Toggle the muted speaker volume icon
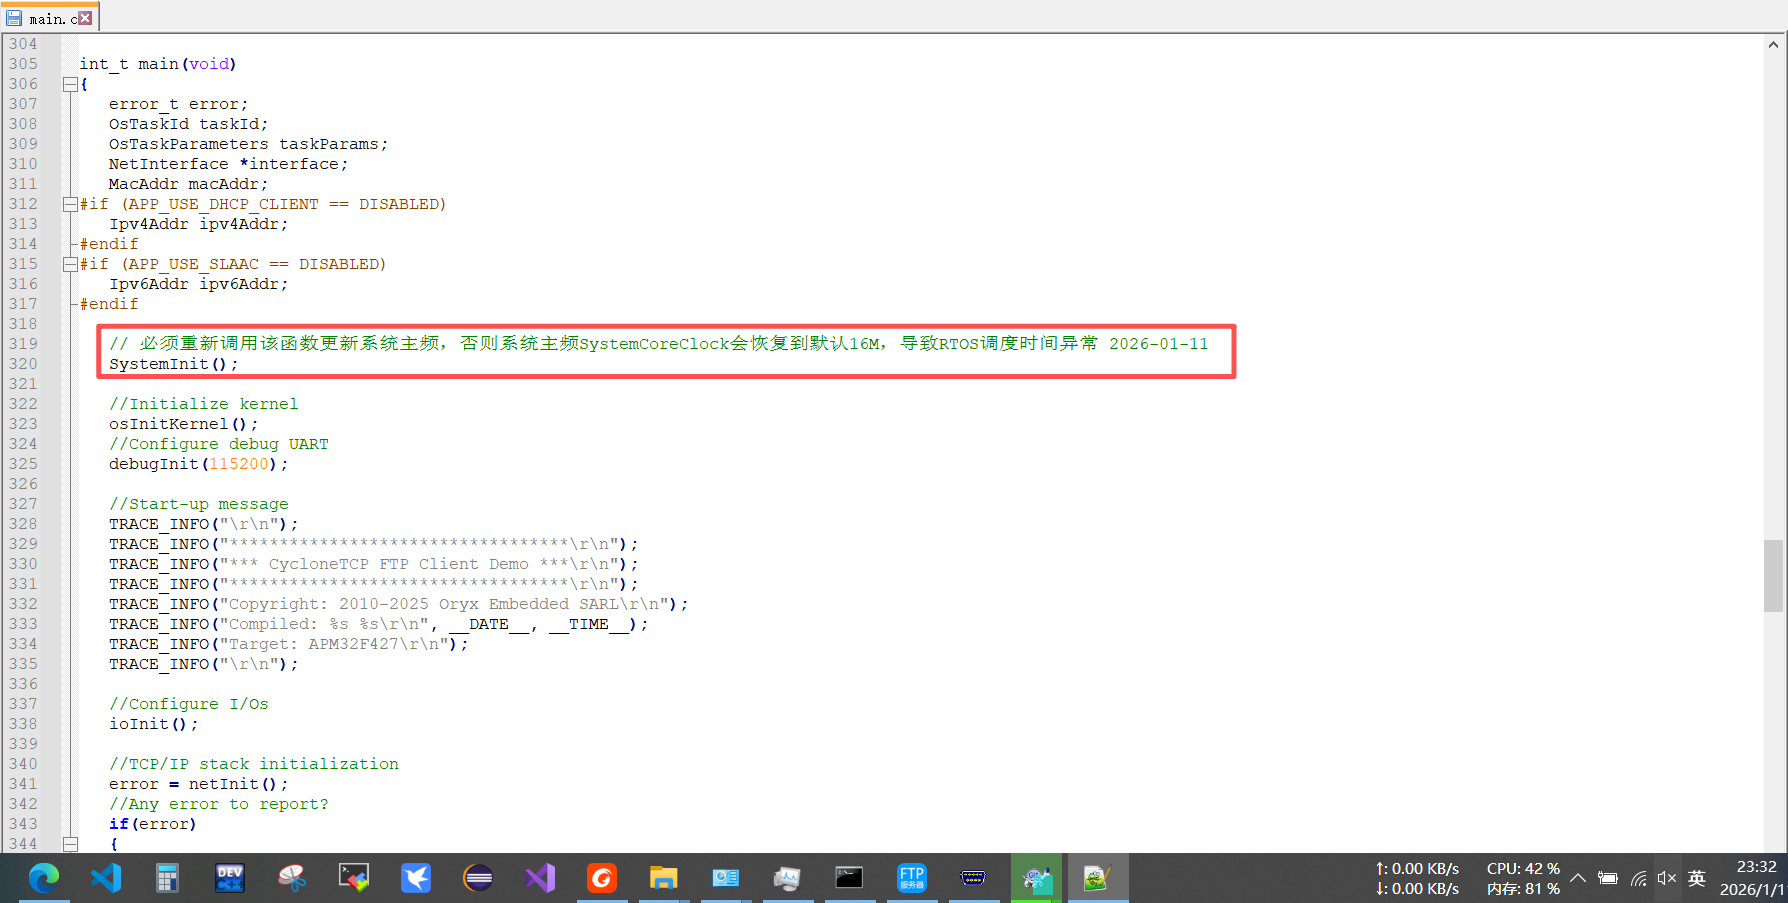Image resolution: width=1788 pixels, height=903 pixels. coord(1666,878)
